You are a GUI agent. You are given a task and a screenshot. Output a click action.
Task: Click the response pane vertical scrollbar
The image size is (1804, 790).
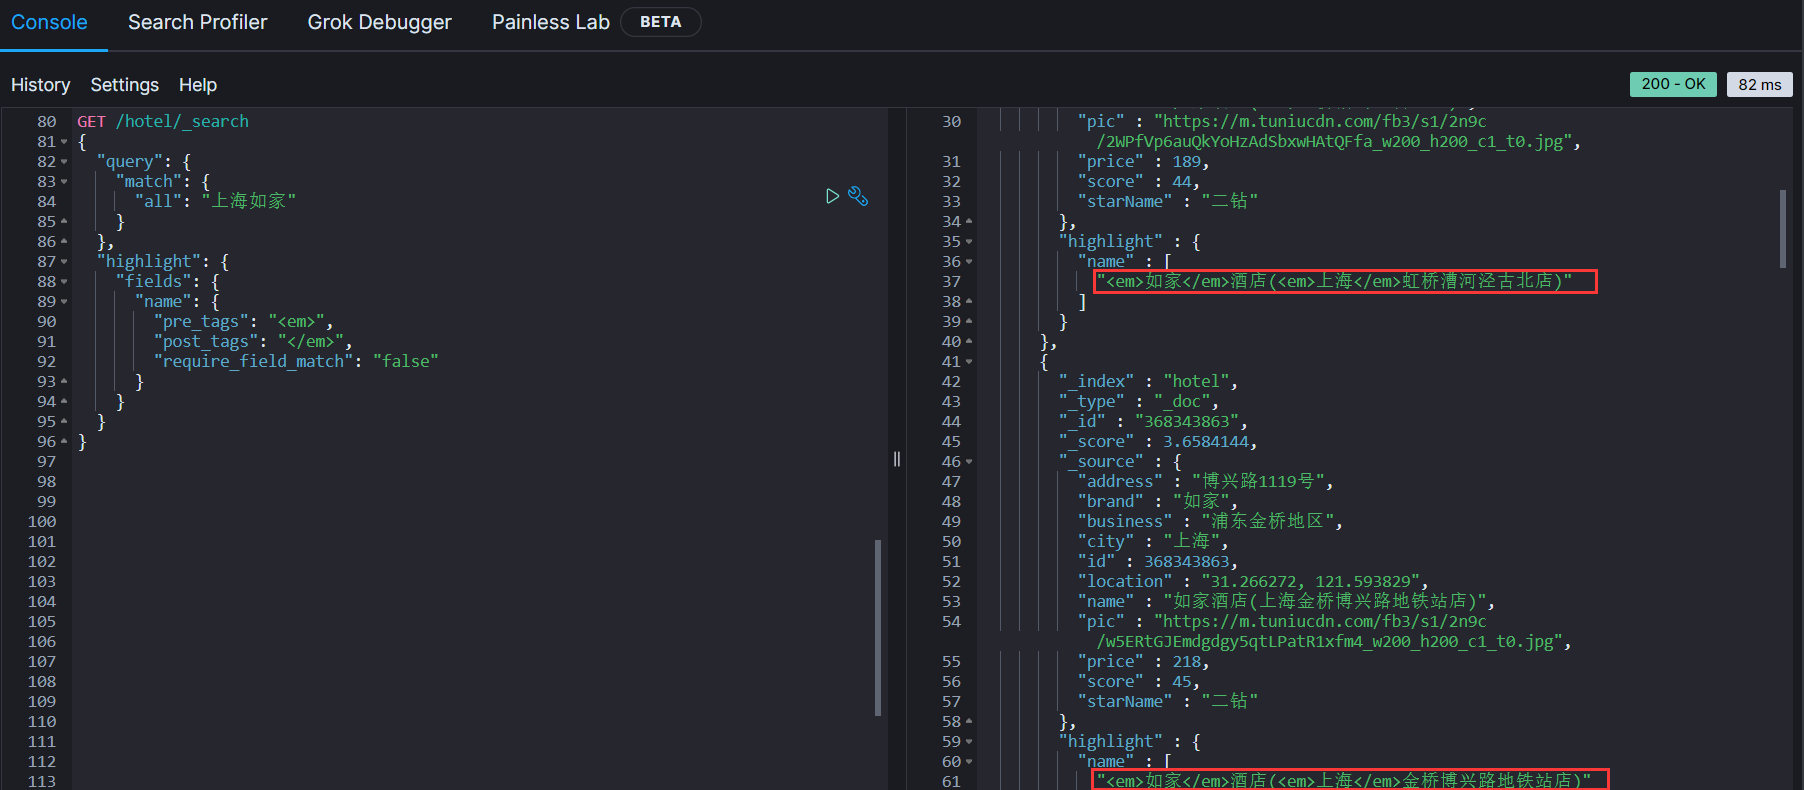pyautogui.click(x=1783, y=229)
